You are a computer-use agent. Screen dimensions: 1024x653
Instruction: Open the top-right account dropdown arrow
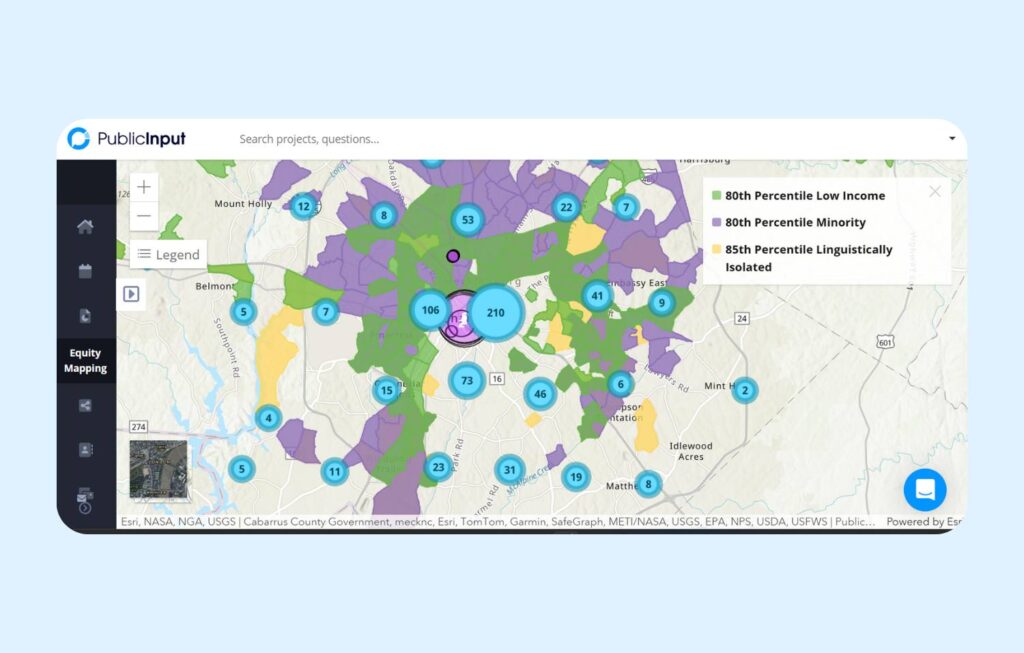point(951,139)
